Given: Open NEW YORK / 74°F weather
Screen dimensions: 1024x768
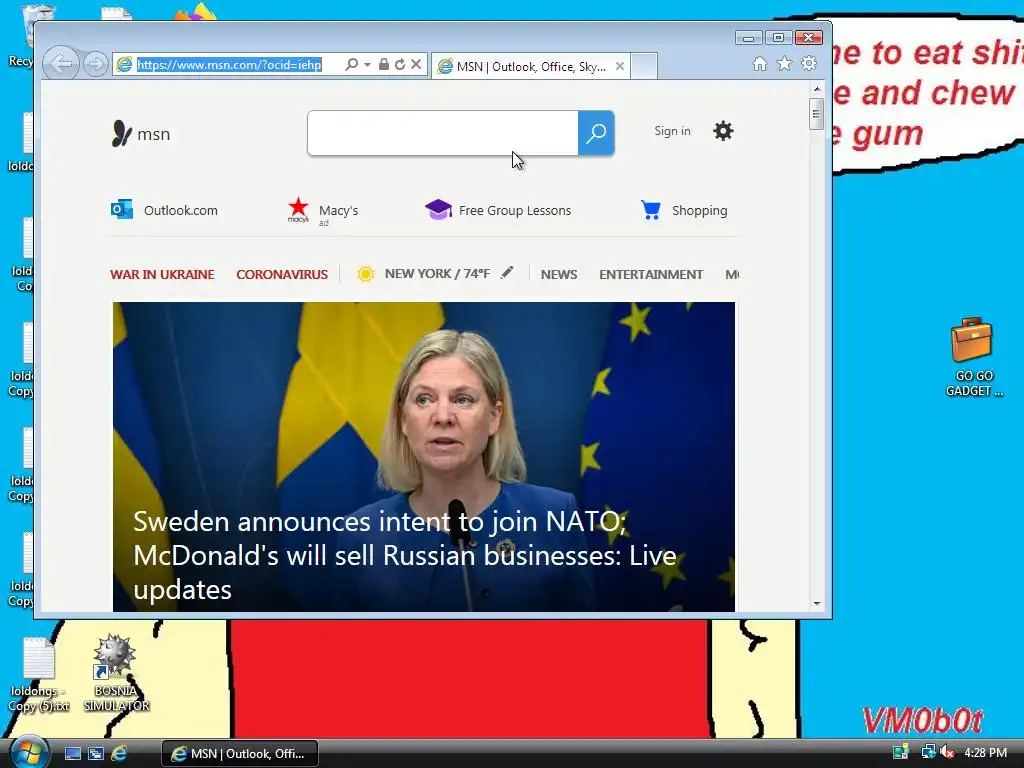Looking at the screenshot, I should click(x=437, y=274).
